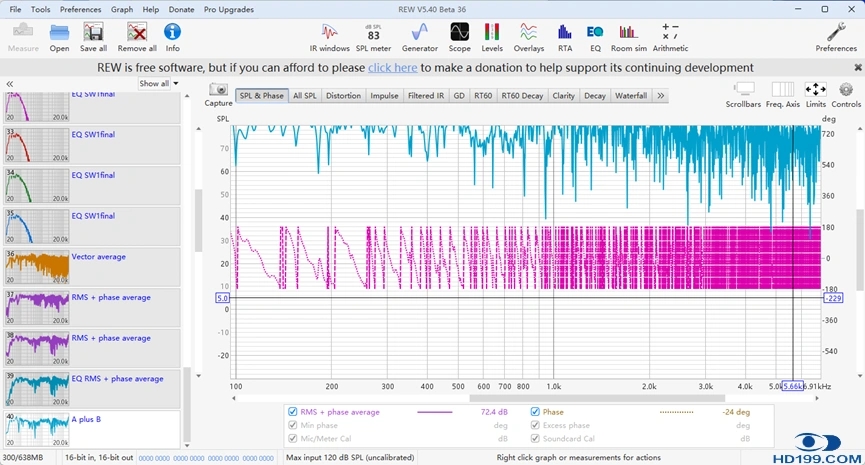This screenshot has width=865, height=465.
Task: Open the trace Arithmetic tool
Action: click(670, 37)
